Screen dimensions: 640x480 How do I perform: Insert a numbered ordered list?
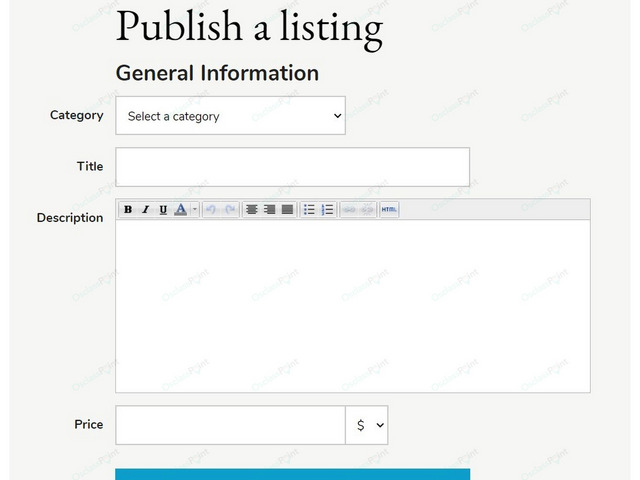tap(327, 210)
